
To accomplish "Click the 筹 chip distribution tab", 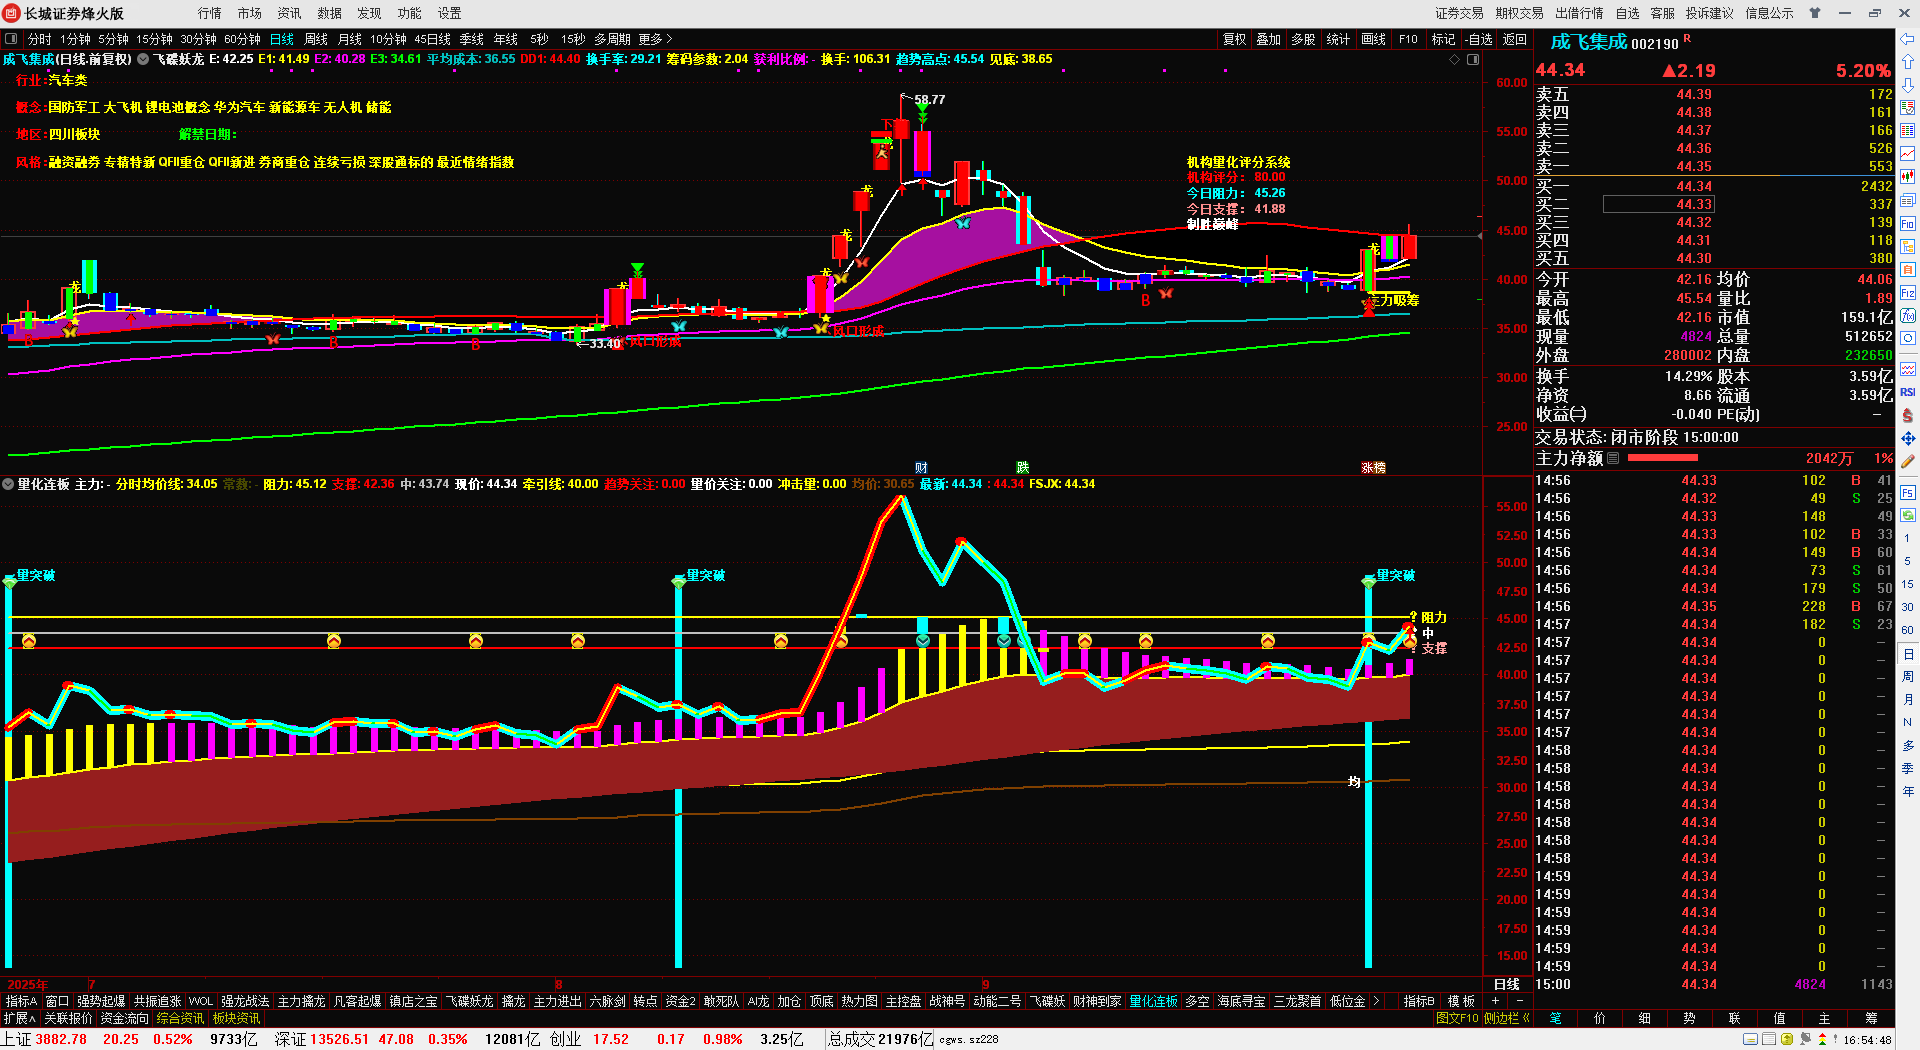I will (x=1871, y=1018).
